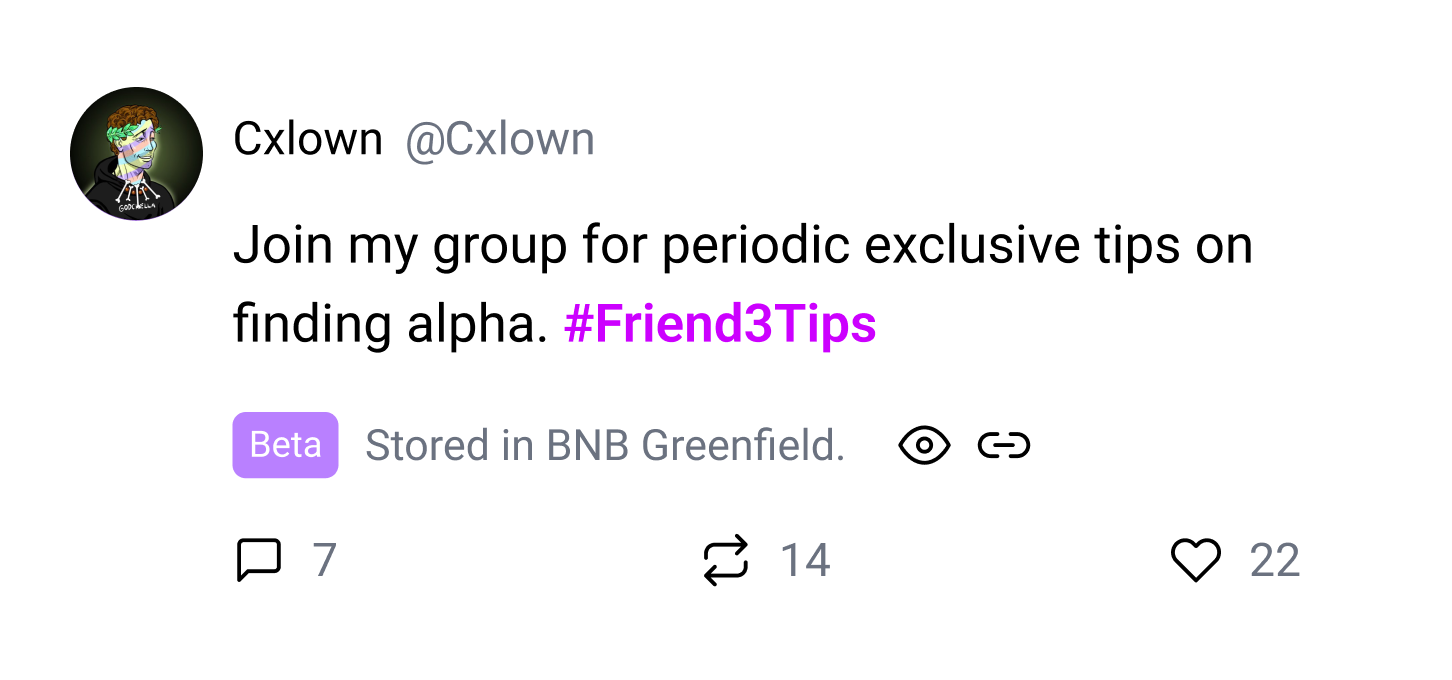Click the 'finding alpha.' text
Screen dimensions: 1452x680
[x=390, y=324]
